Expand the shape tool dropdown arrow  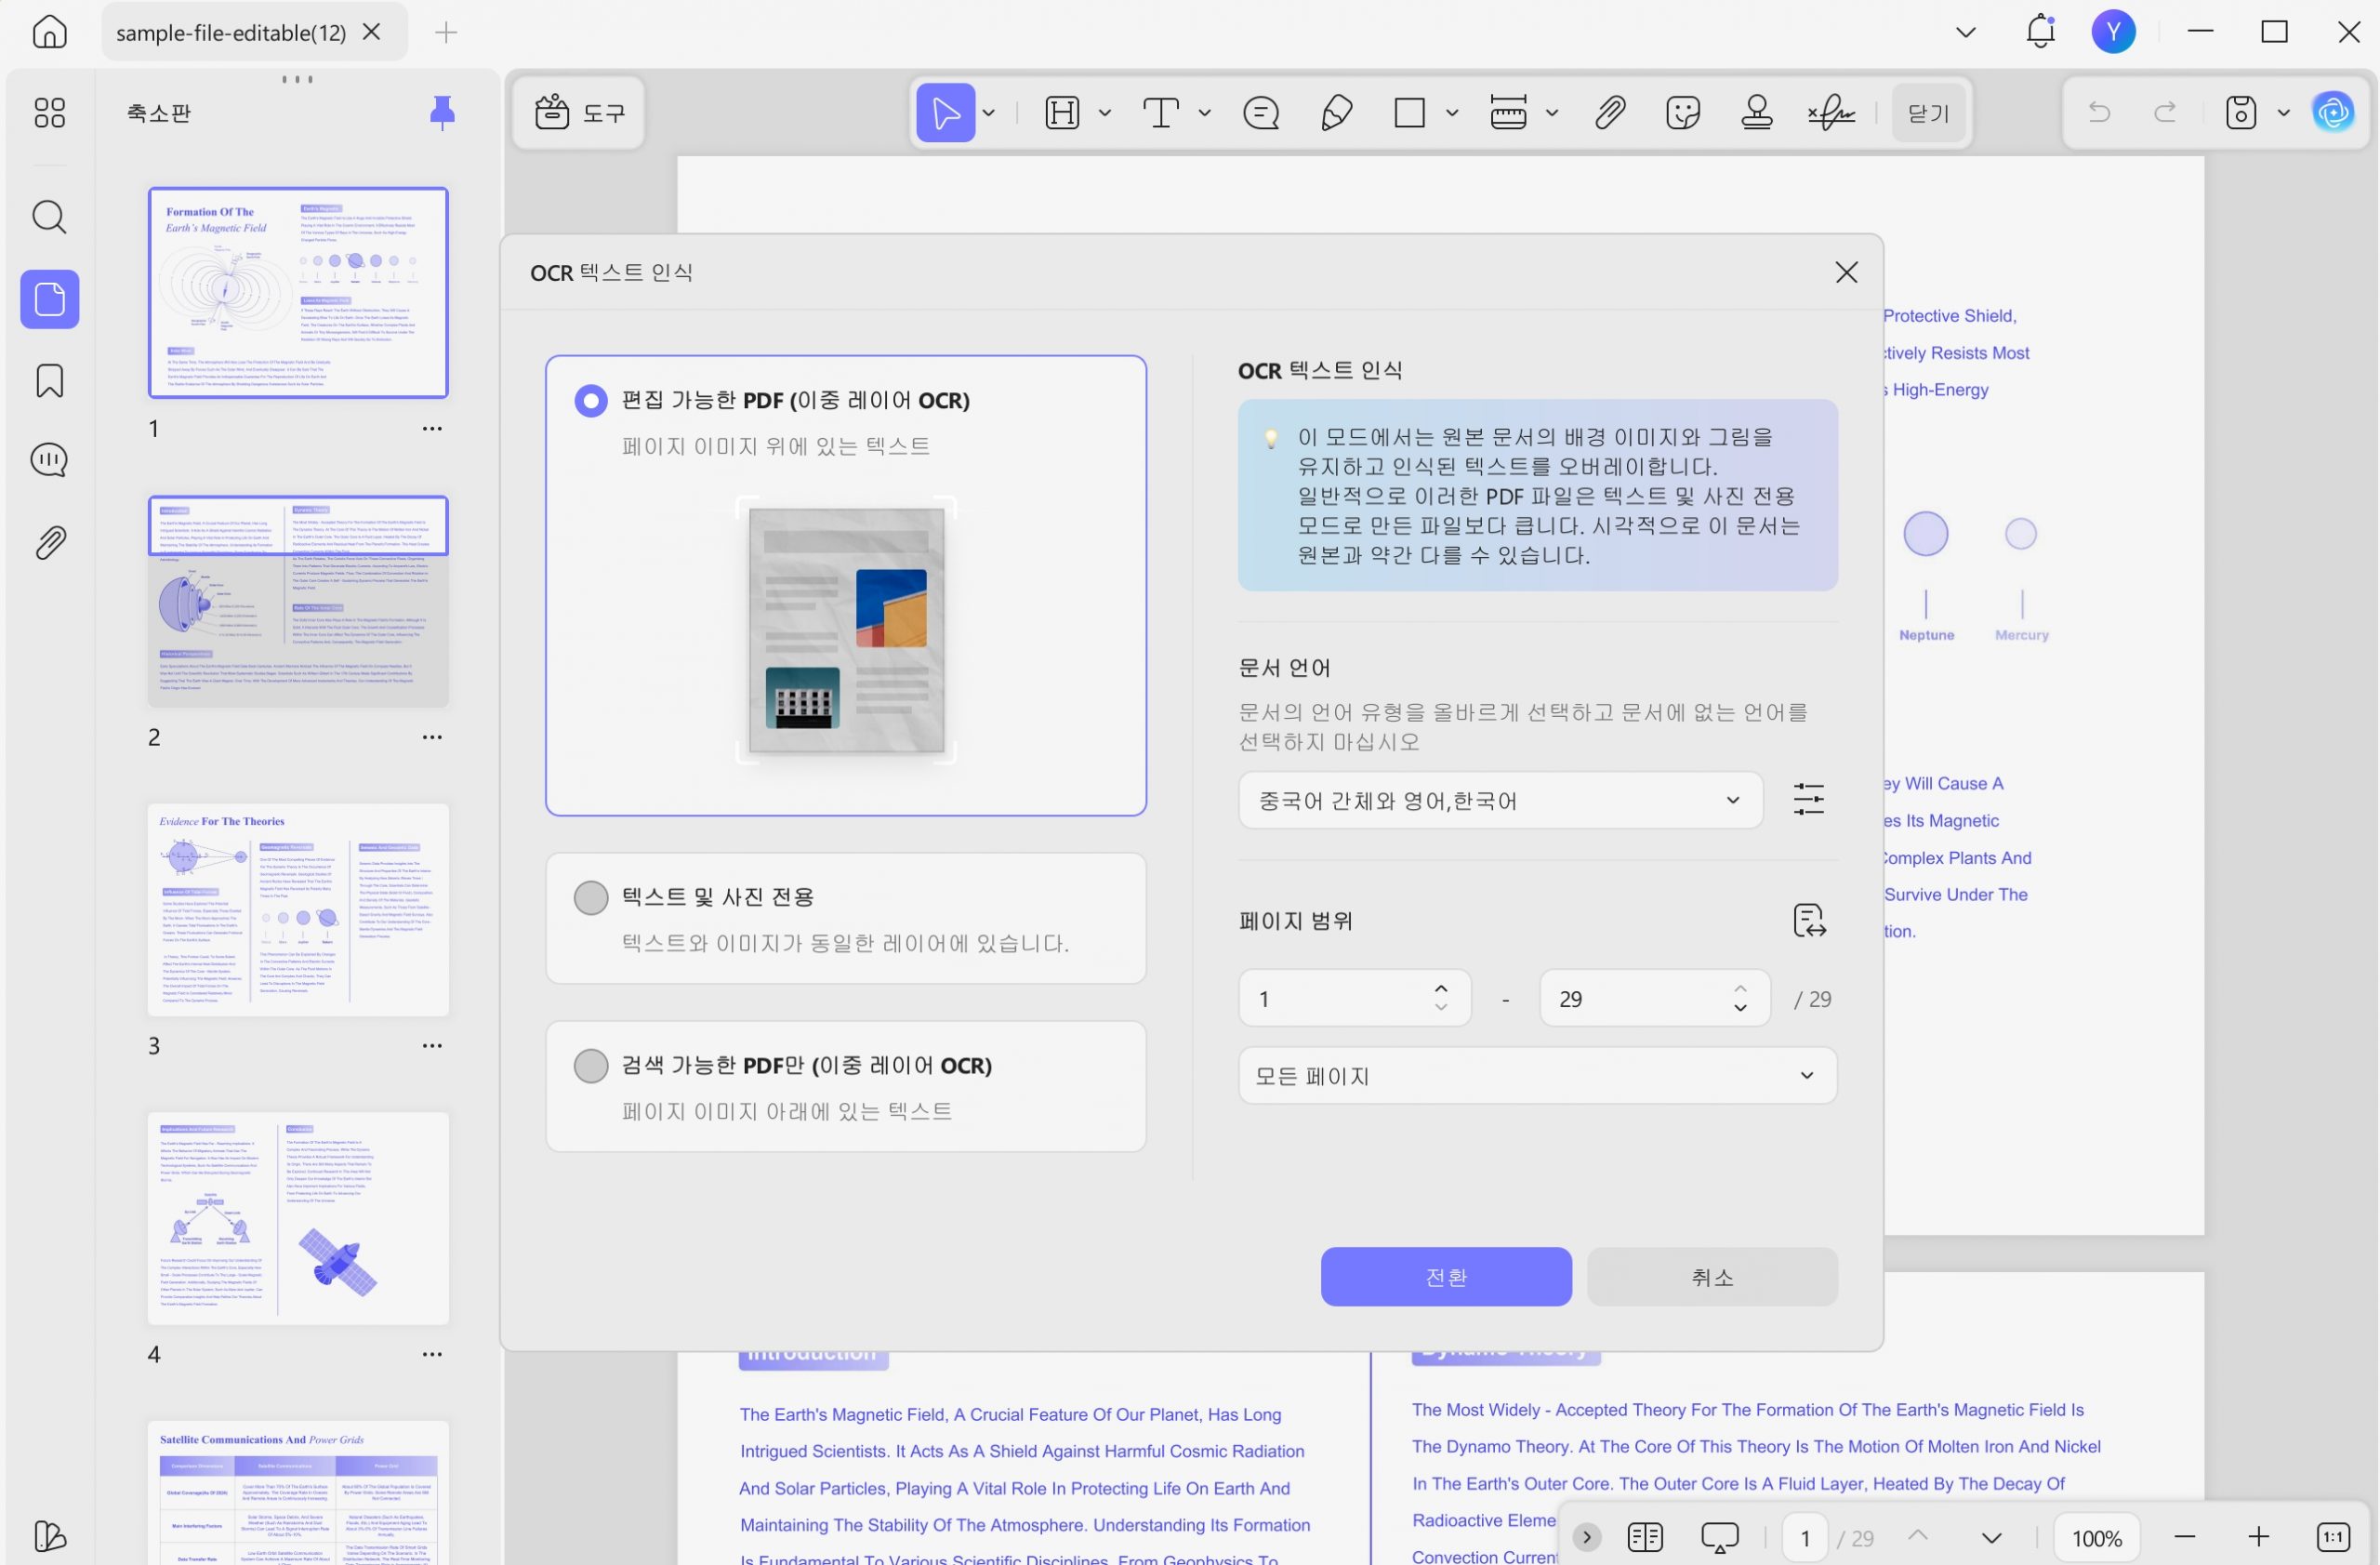coord(1451,113)
